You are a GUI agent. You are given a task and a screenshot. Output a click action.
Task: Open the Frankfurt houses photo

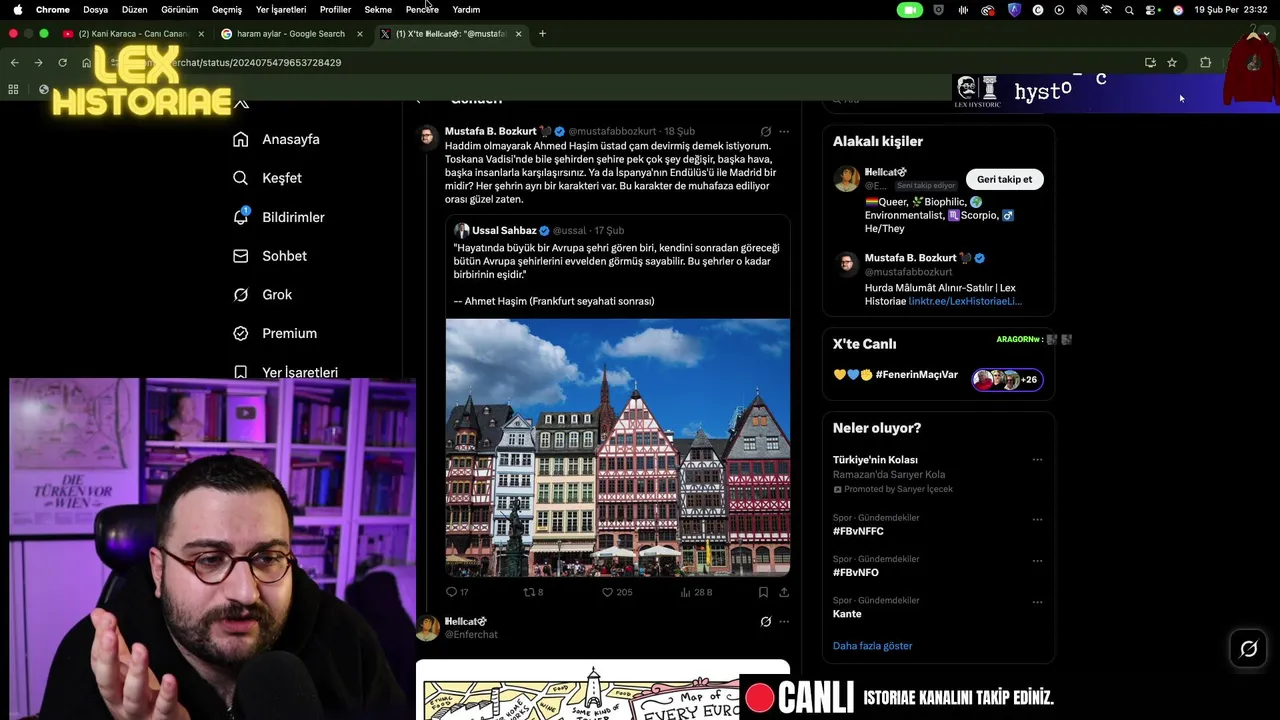pyautogui.click(x=618, y=447)
